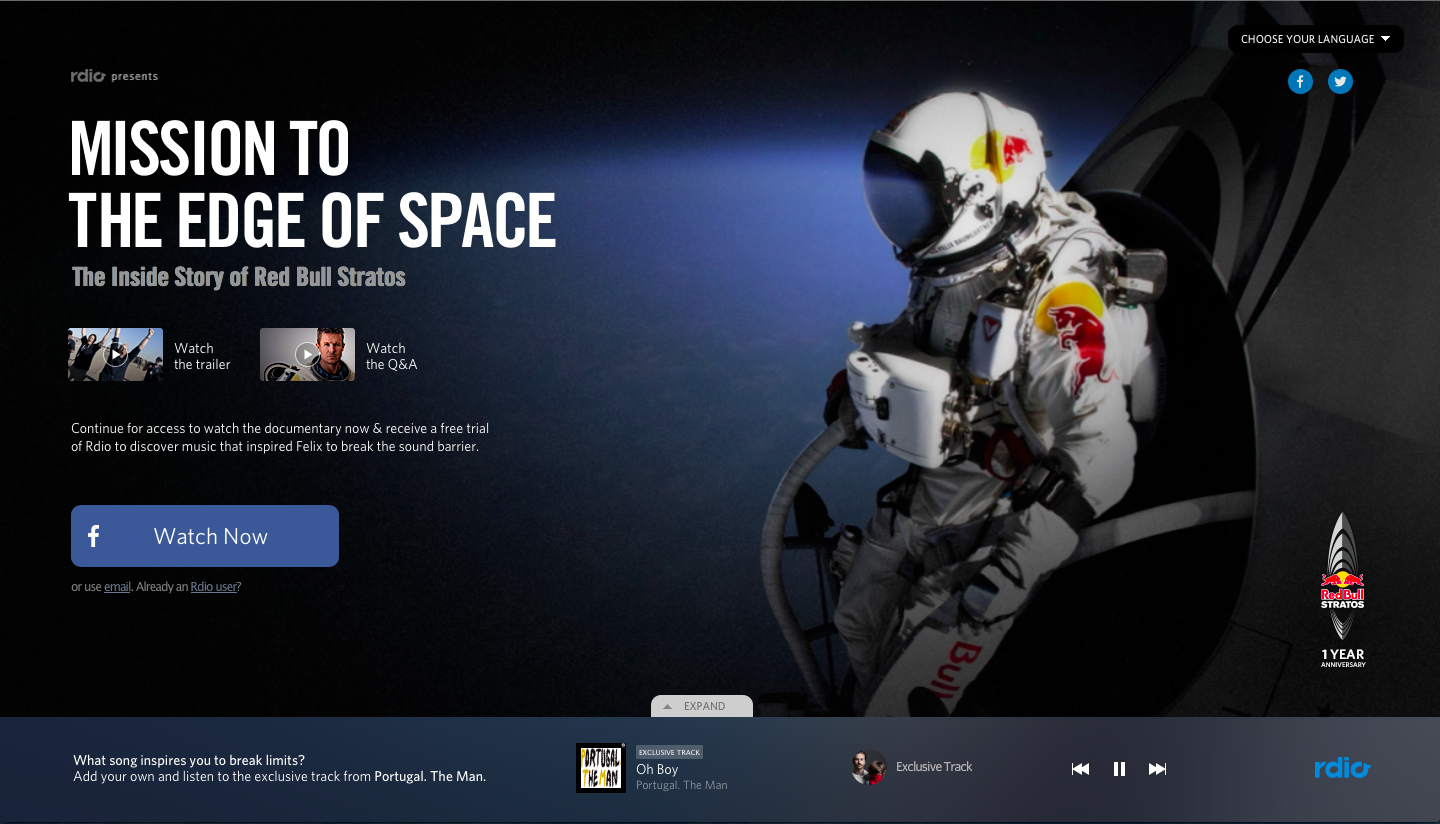This screenshot has width=1440, height=824.
Task: Click the round avatar beside Exclusive Track
Action: click(x=868, y=767)
